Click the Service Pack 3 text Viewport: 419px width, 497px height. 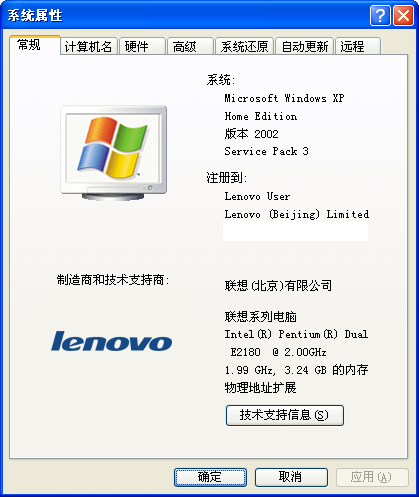coord(266,151)
